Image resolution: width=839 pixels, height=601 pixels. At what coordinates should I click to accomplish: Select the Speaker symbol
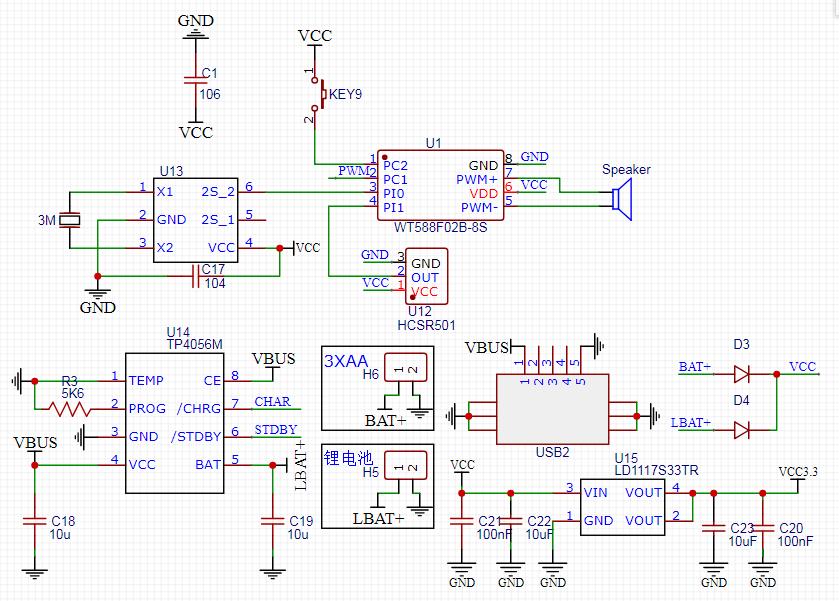point(622,199)
